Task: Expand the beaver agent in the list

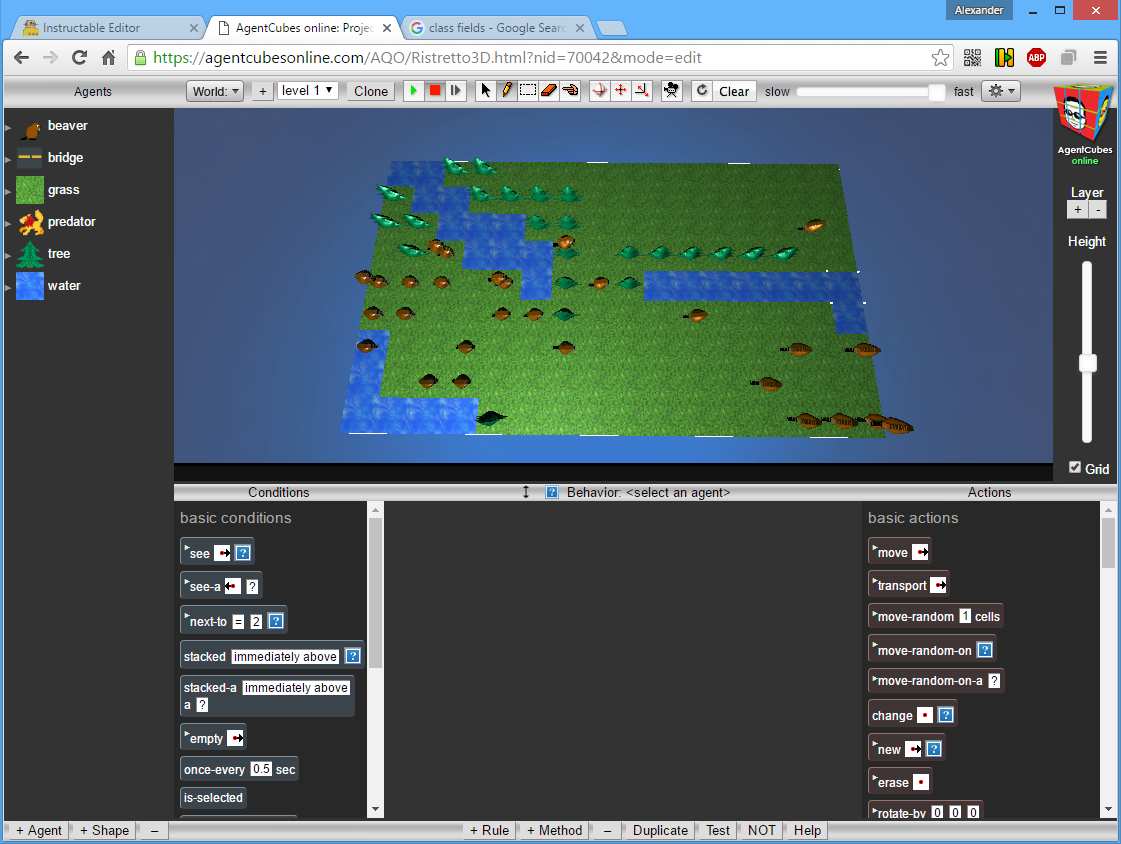Action: click(x=8, y=127)
